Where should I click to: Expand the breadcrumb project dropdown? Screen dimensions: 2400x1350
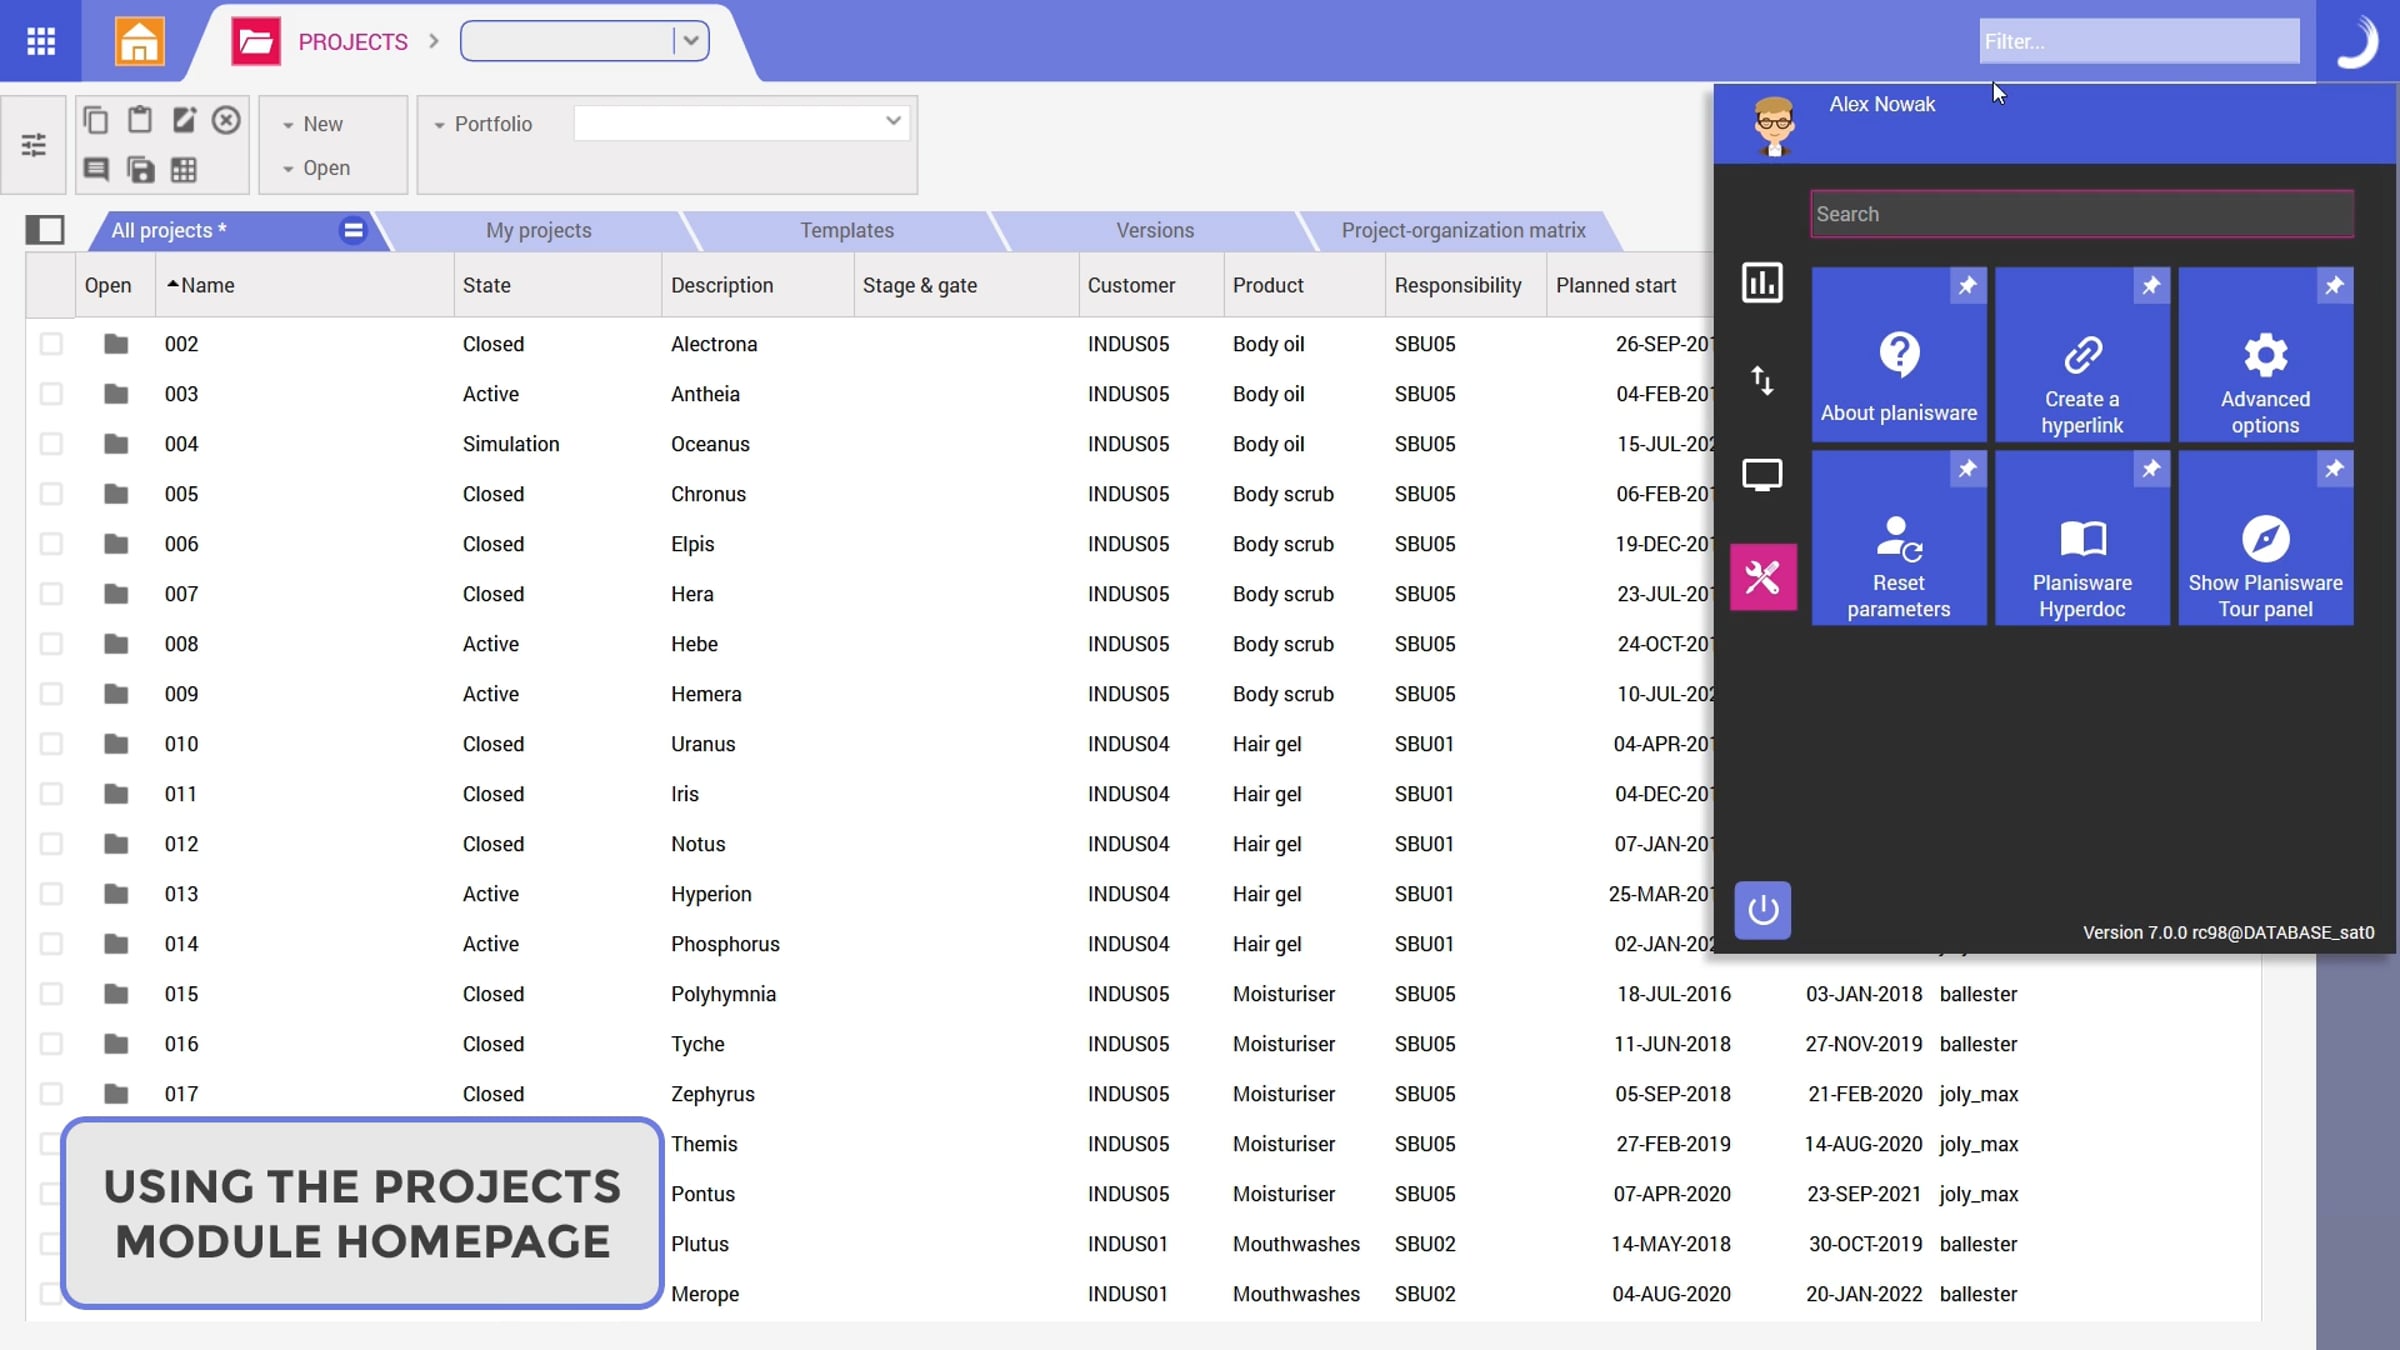690,41
